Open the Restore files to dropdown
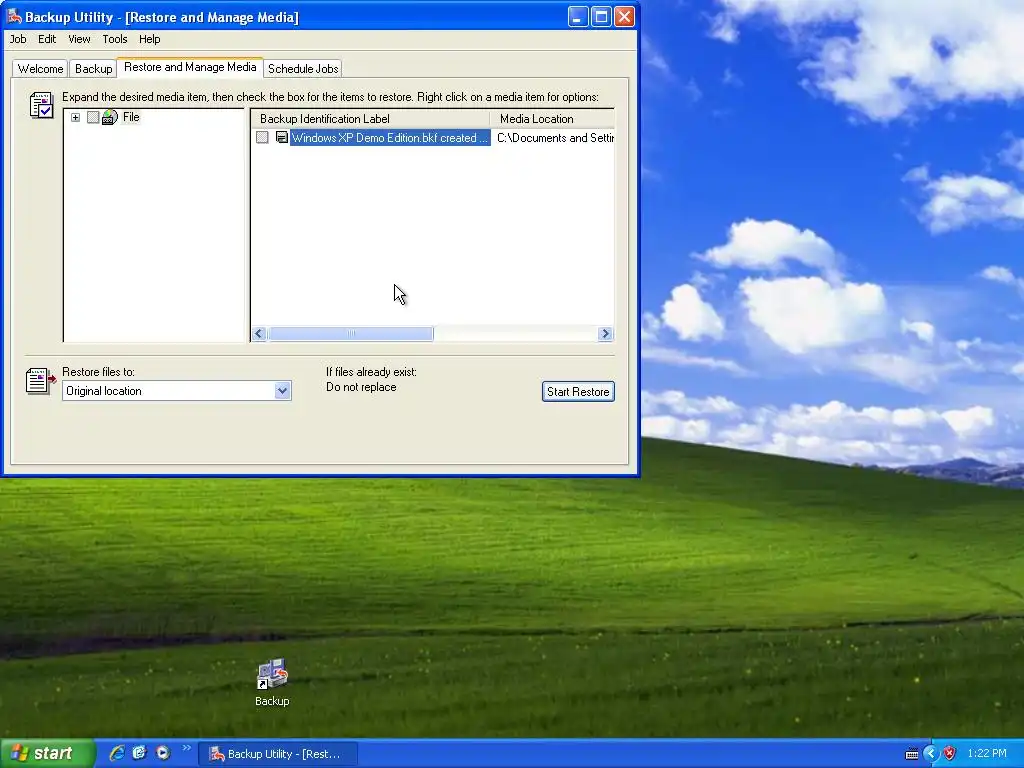 (282, 391)
